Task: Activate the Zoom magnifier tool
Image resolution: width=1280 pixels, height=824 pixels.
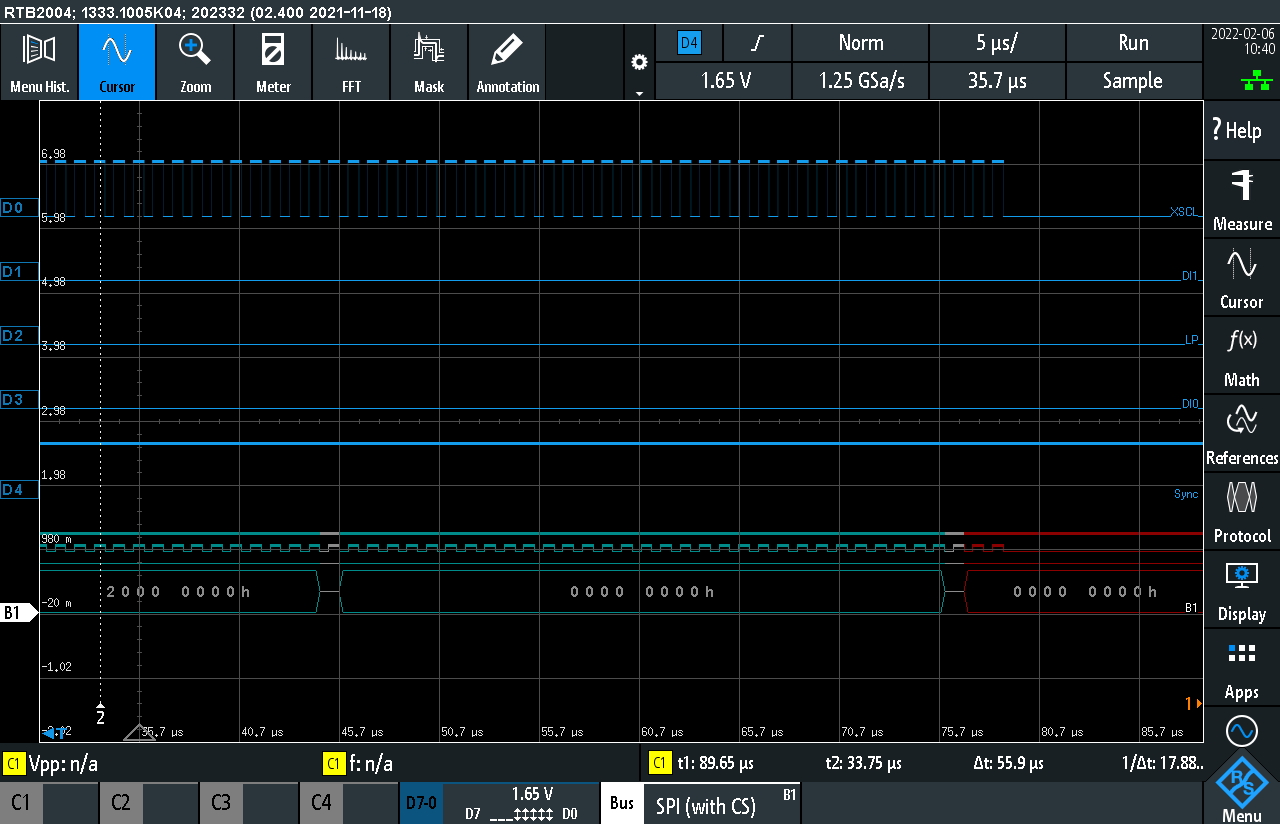Action: coord(195,62)
